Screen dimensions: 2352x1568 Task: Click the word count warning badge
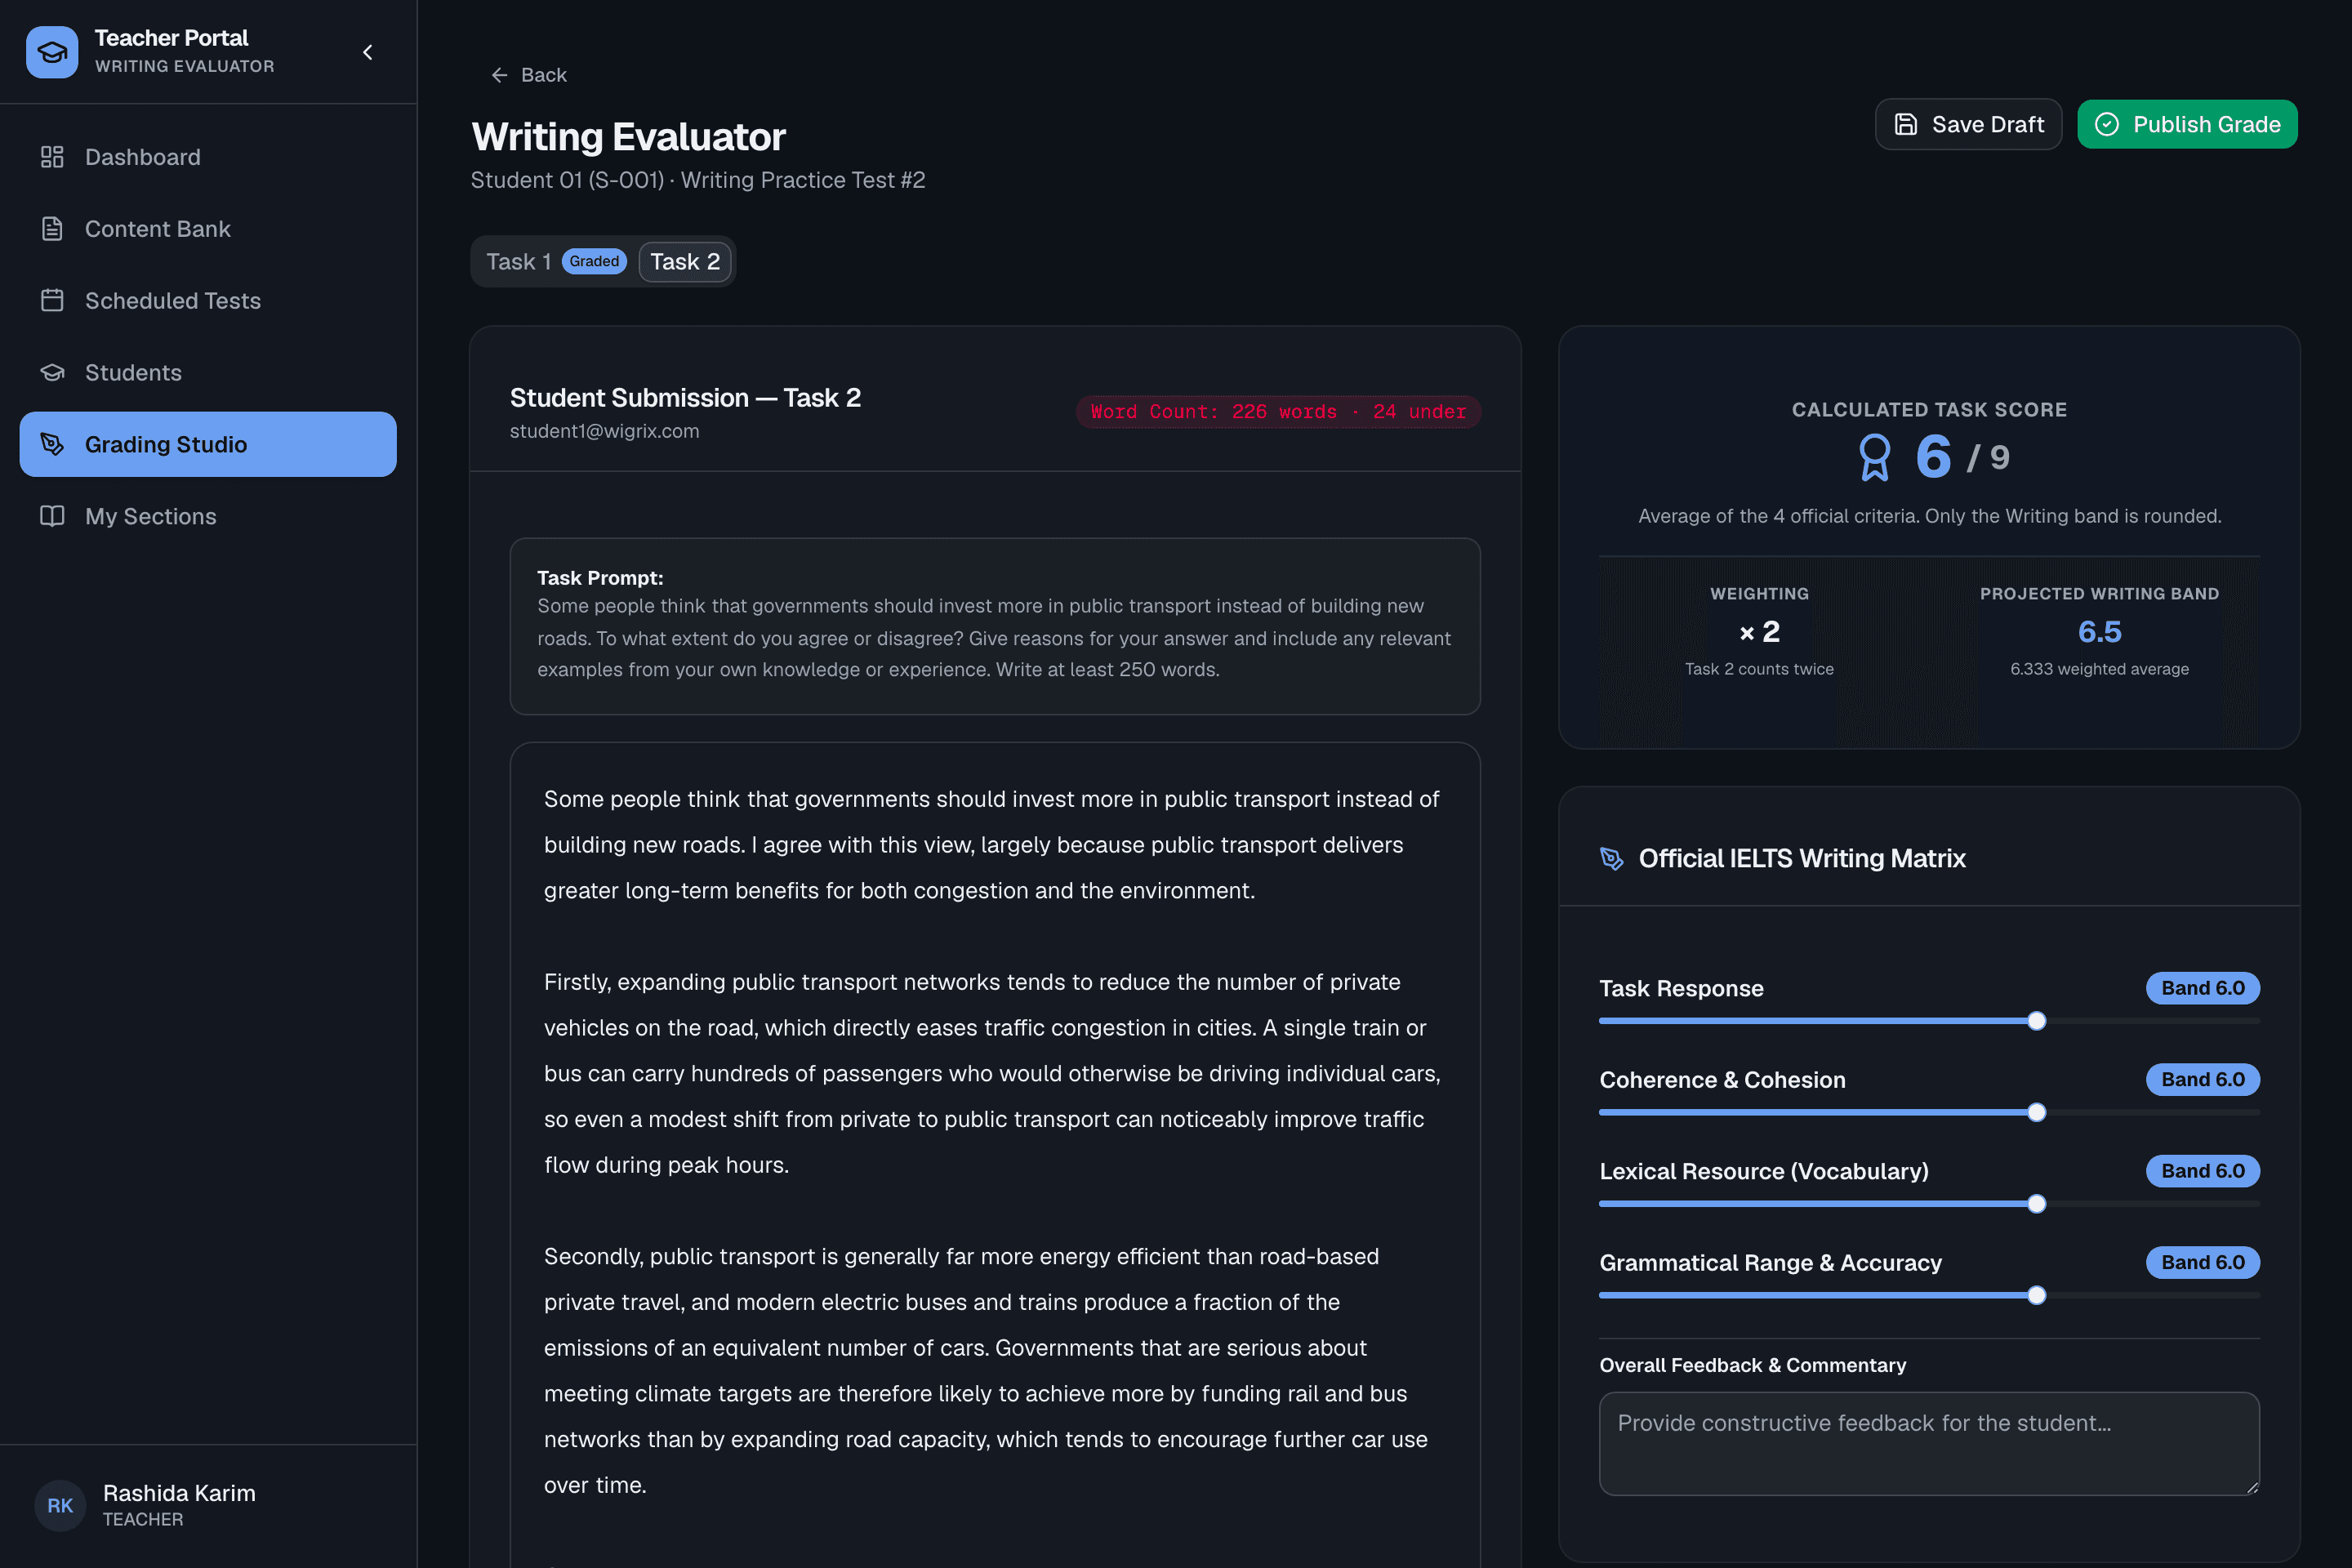click(1278, 412)
